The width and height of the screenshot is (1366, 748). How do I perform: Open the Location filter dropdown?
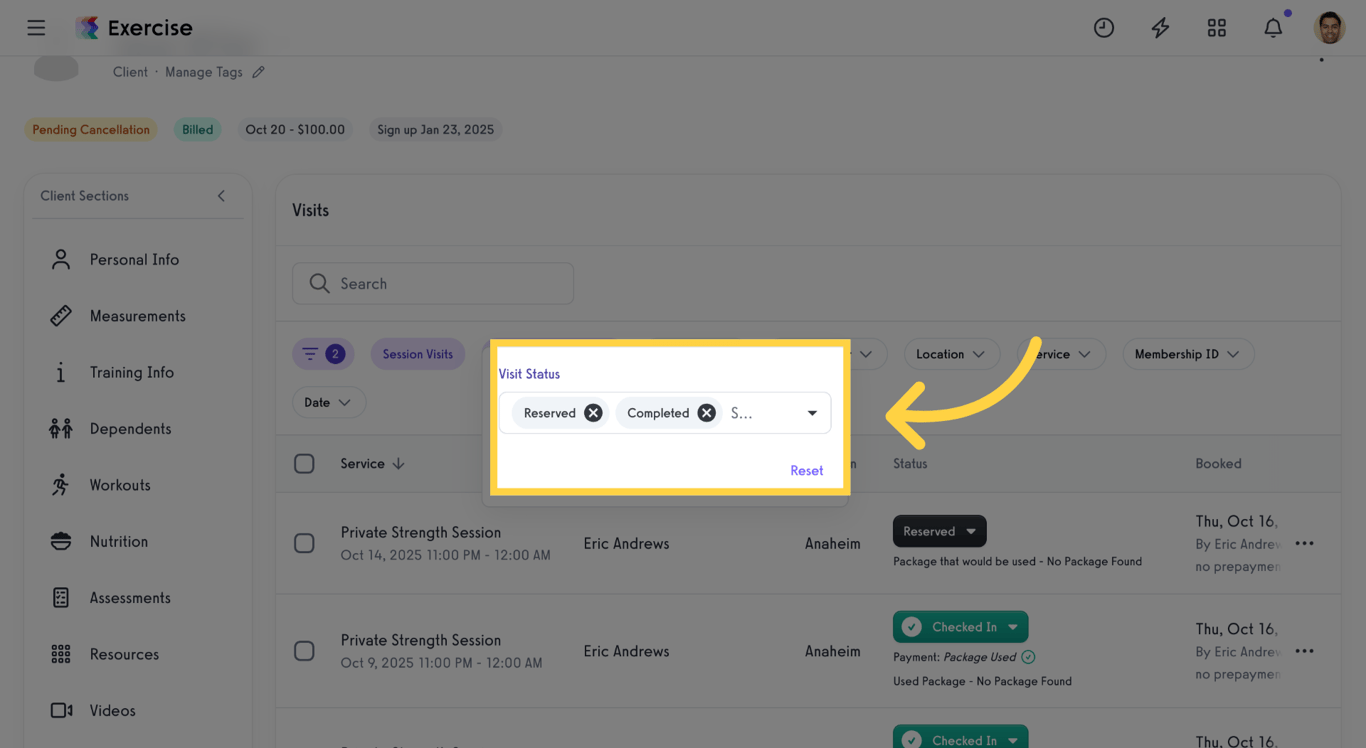(951, 354)
